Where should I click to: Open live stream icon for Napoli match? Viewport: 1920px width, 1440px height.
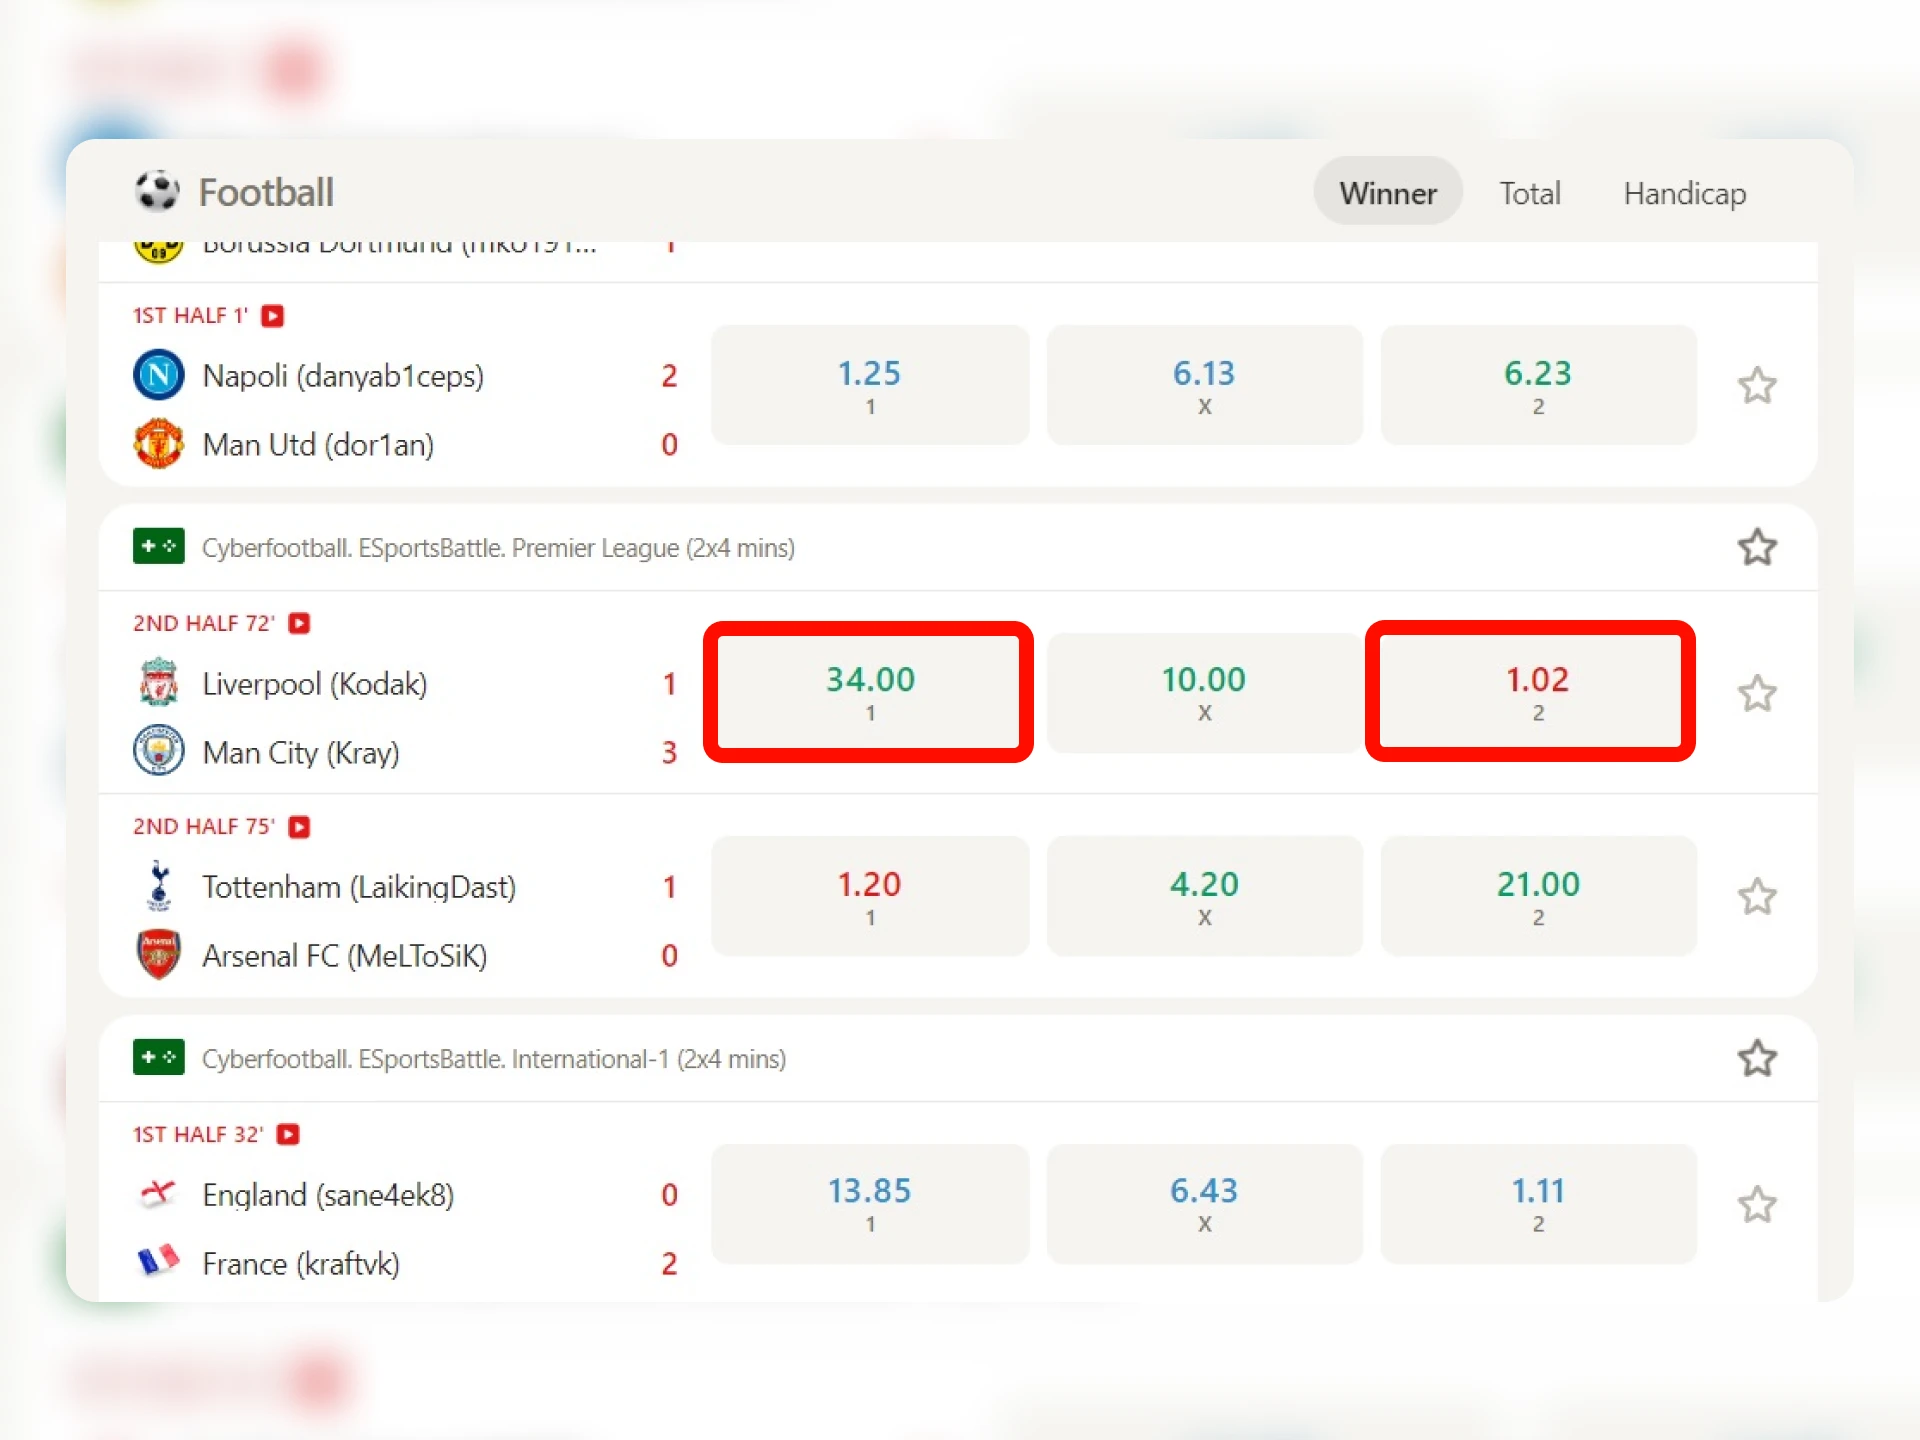(272, 316)
